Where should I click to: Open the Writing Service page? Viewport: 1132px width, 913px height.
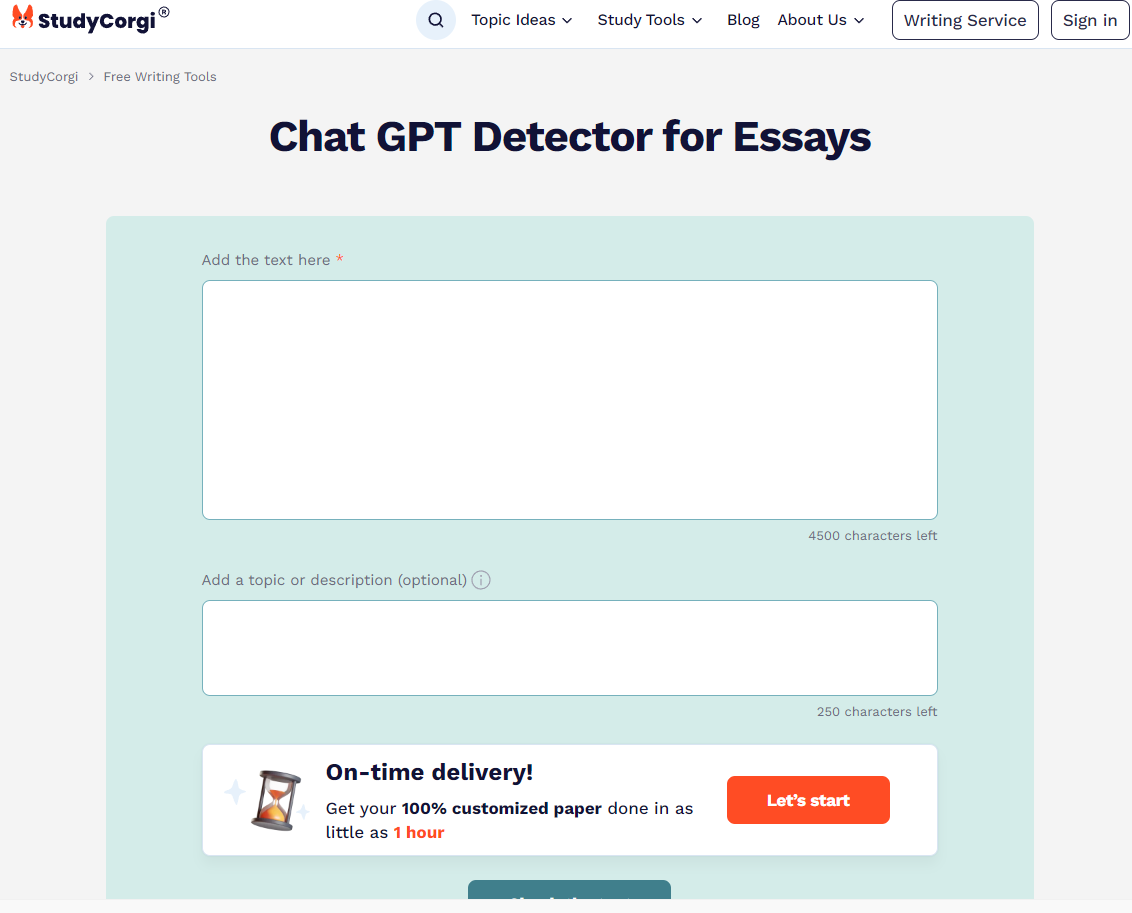click(x=965, y=20)
